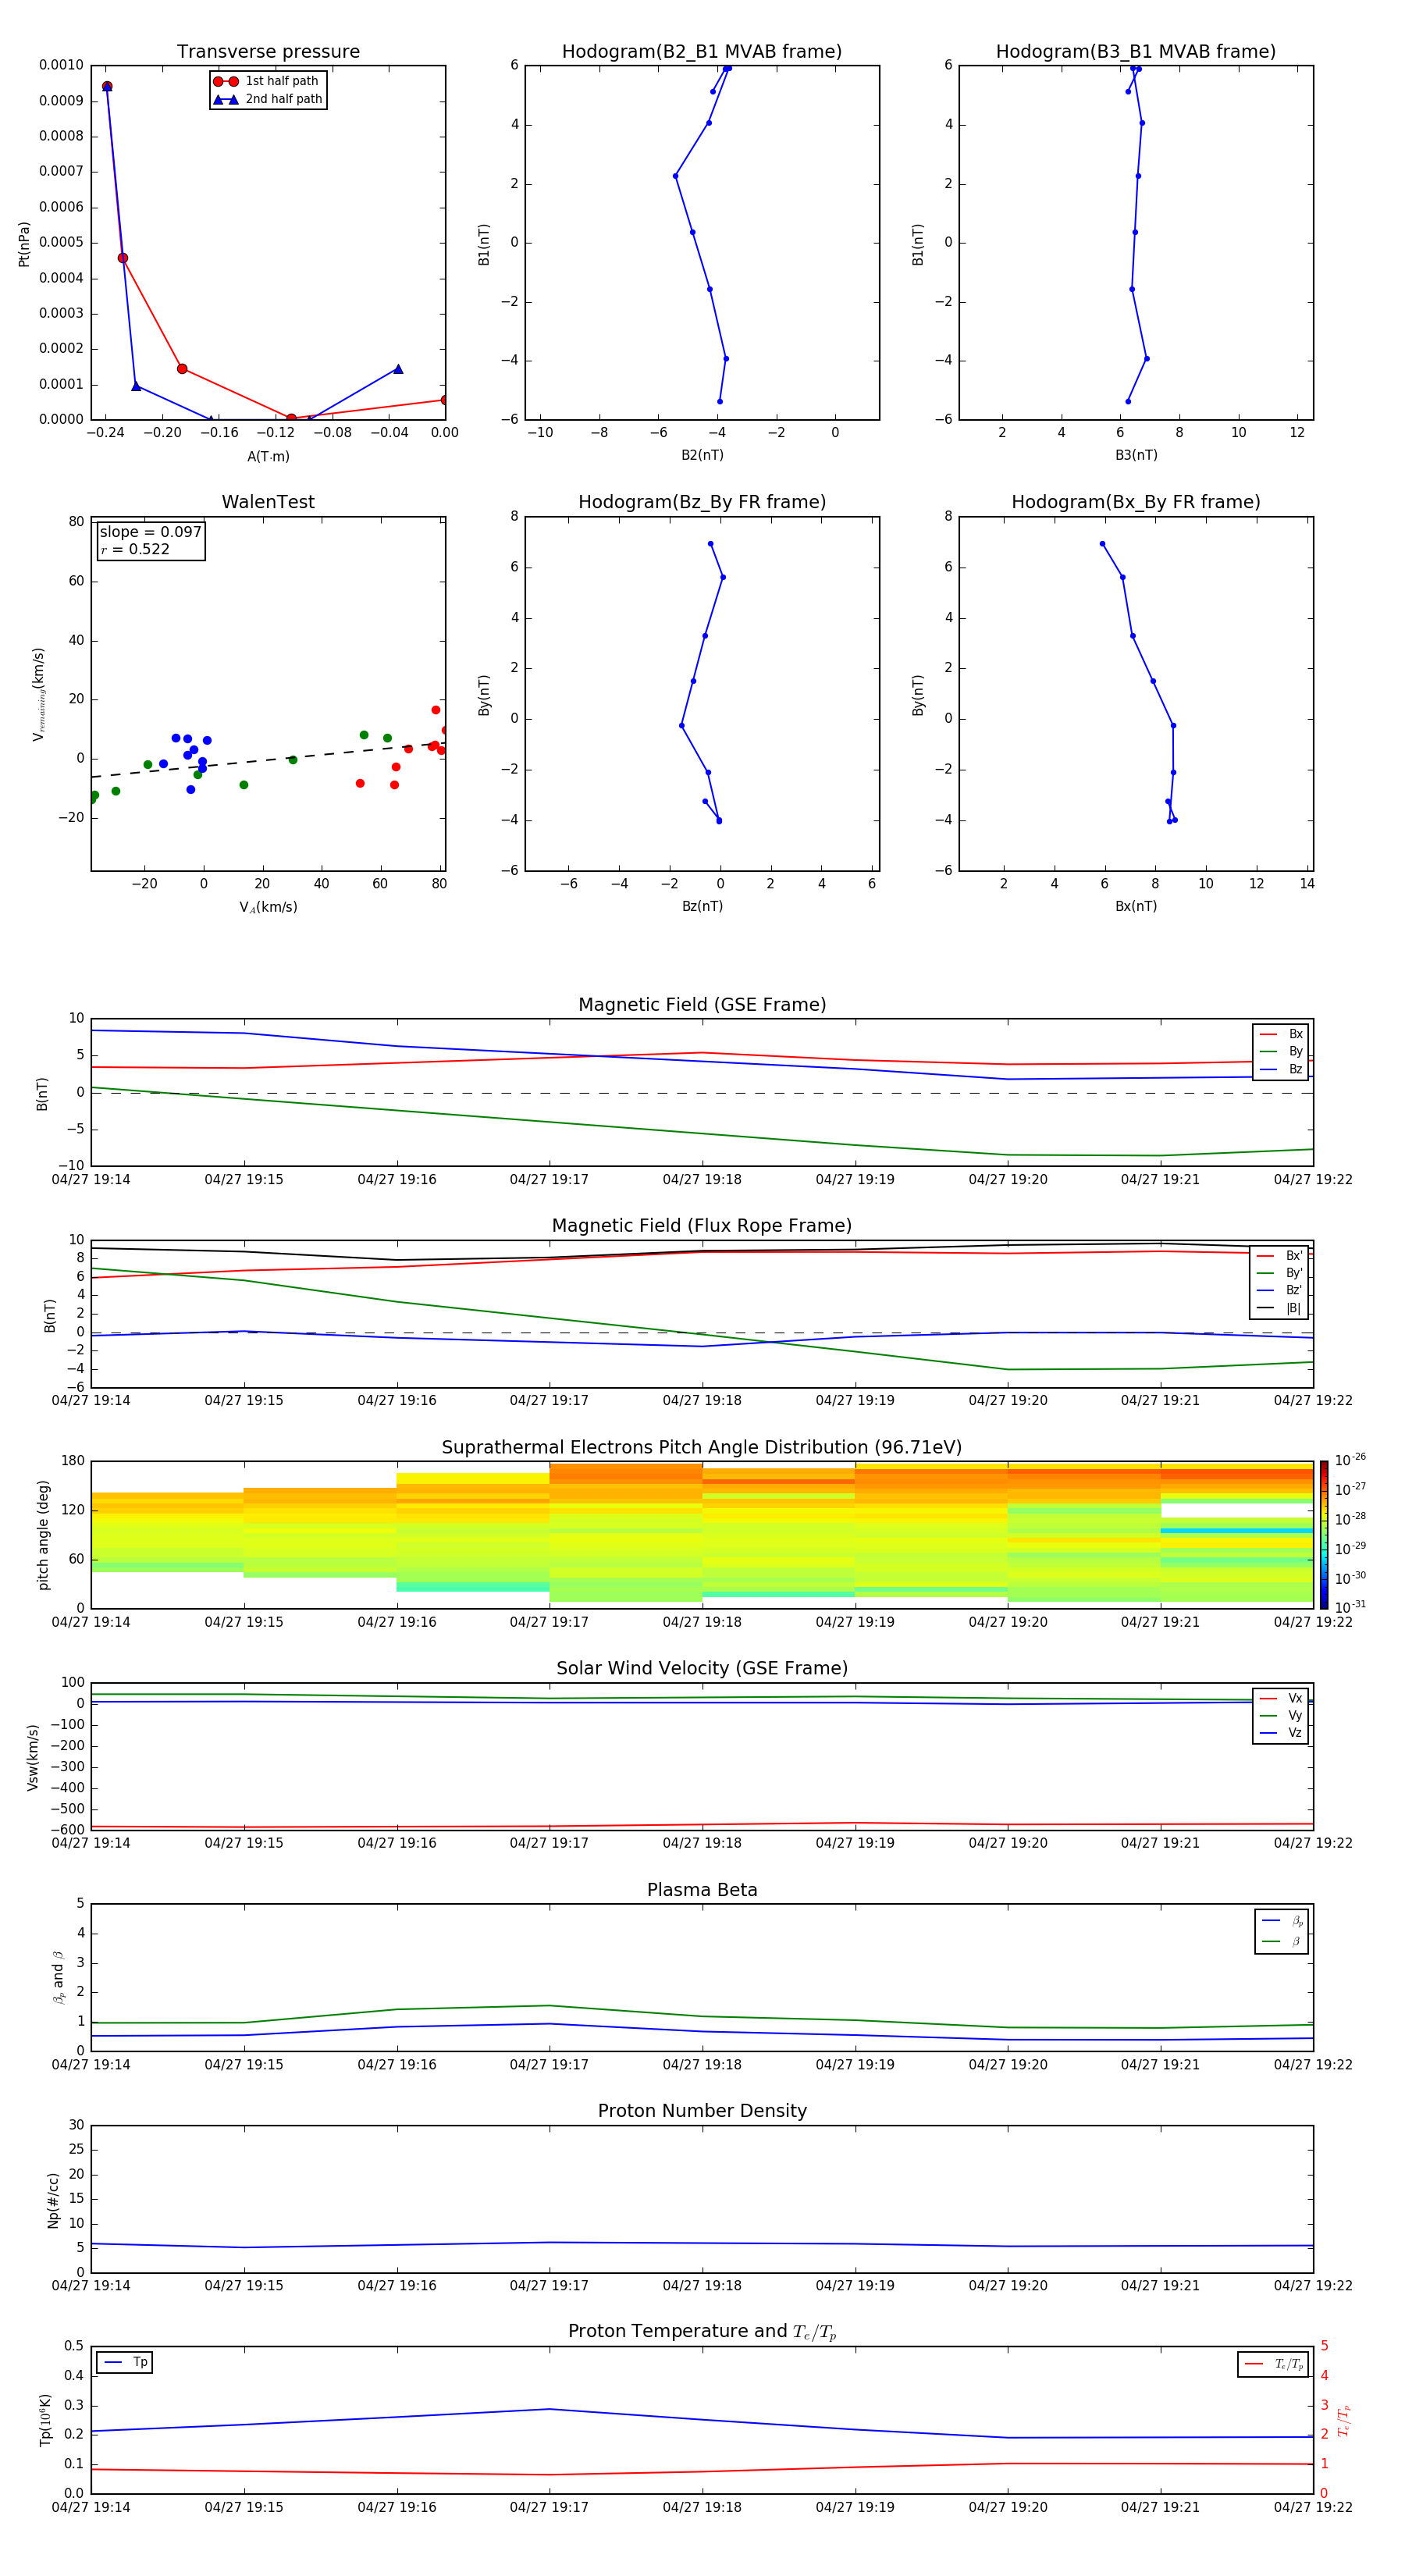This screenshot has height=2576, width=1405.
Task: Click the '10^-31' colorbar label
Action: click(1351, 1607)
